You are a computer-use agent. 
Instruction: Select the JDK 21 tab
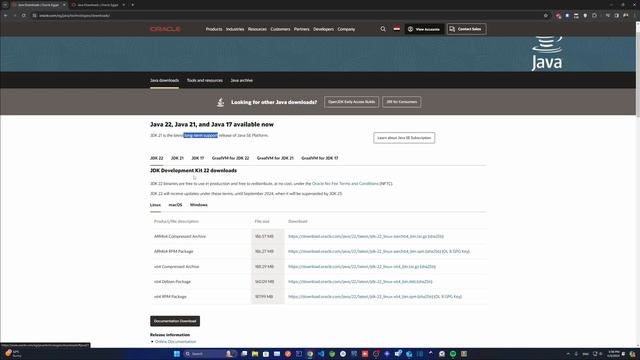coord(177,158)
